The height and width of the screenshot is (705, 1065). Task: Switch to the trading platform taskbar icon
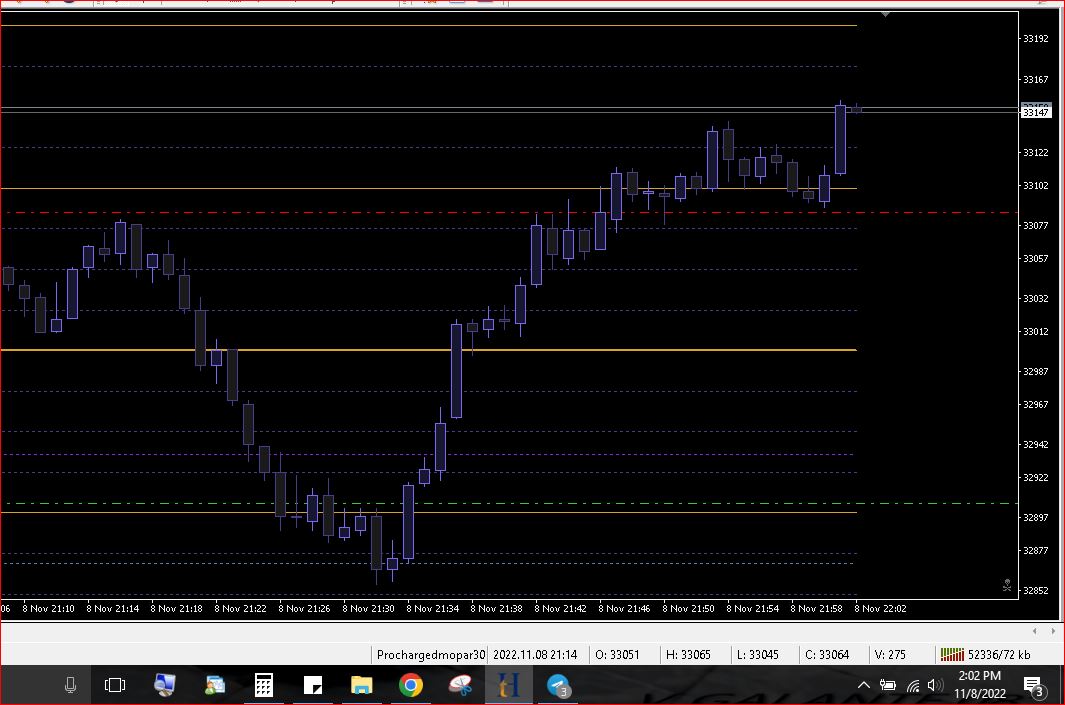pos(509,686)
